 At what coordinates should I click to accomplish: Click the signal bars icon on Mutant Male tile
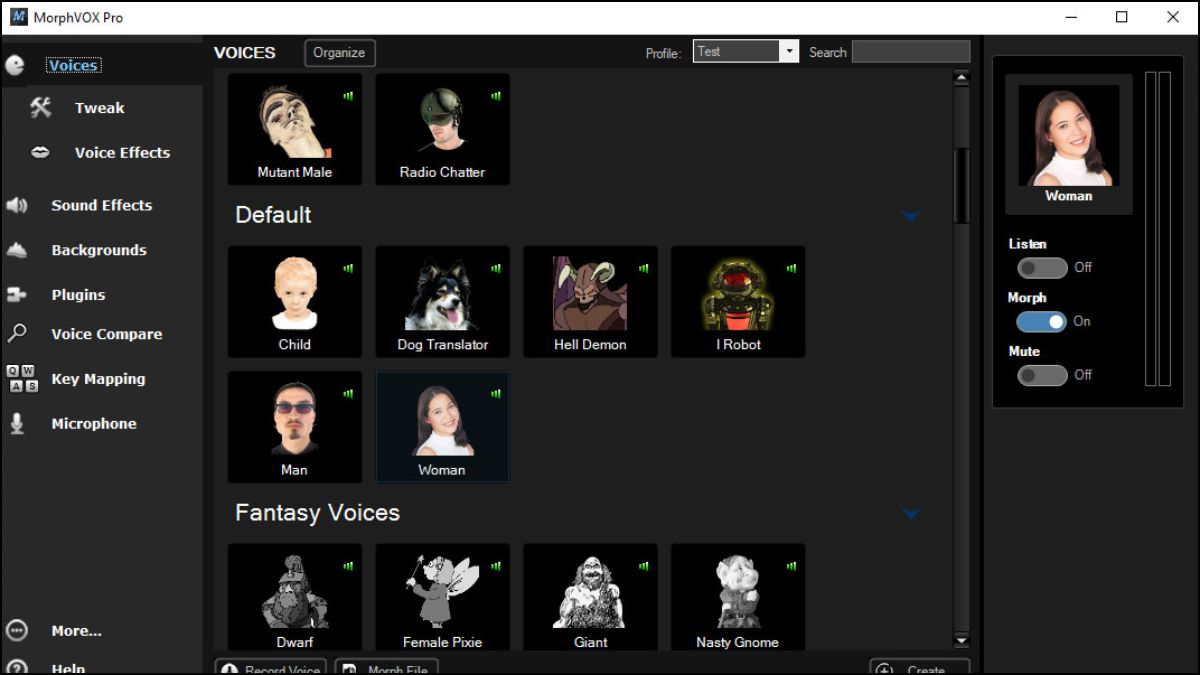tap(349, 96)
